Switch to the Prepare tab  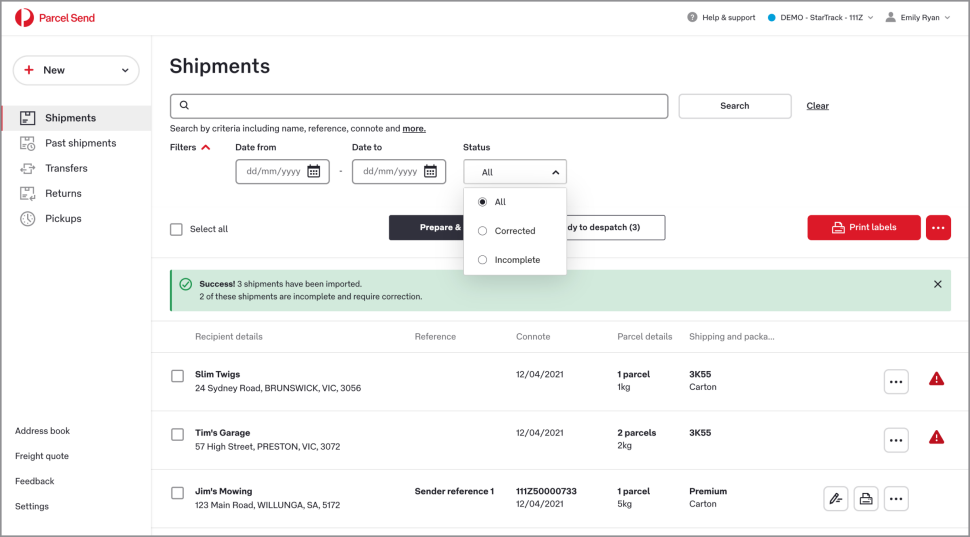point(426,228)
